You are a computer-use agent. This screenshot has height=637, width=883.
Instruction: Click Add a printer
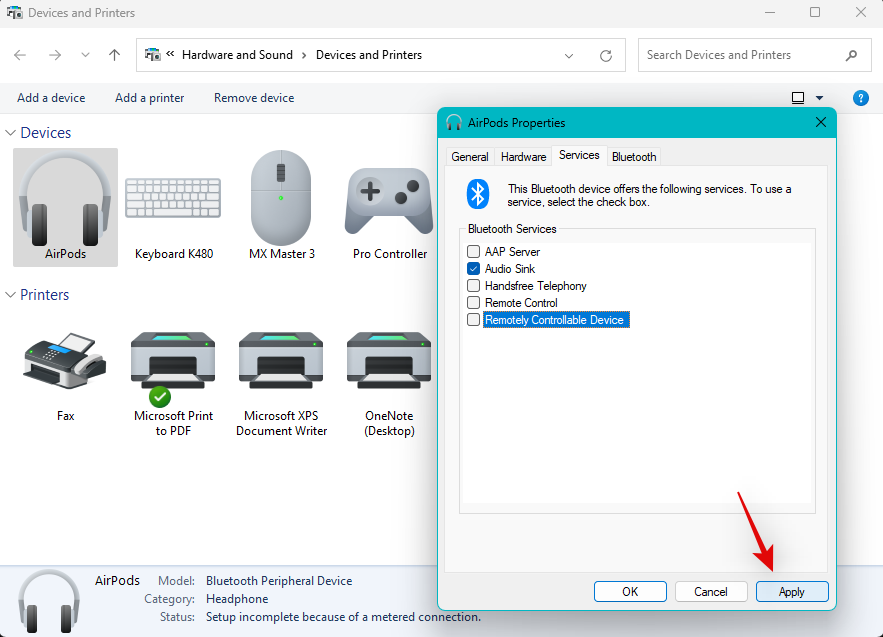point(149,98)
